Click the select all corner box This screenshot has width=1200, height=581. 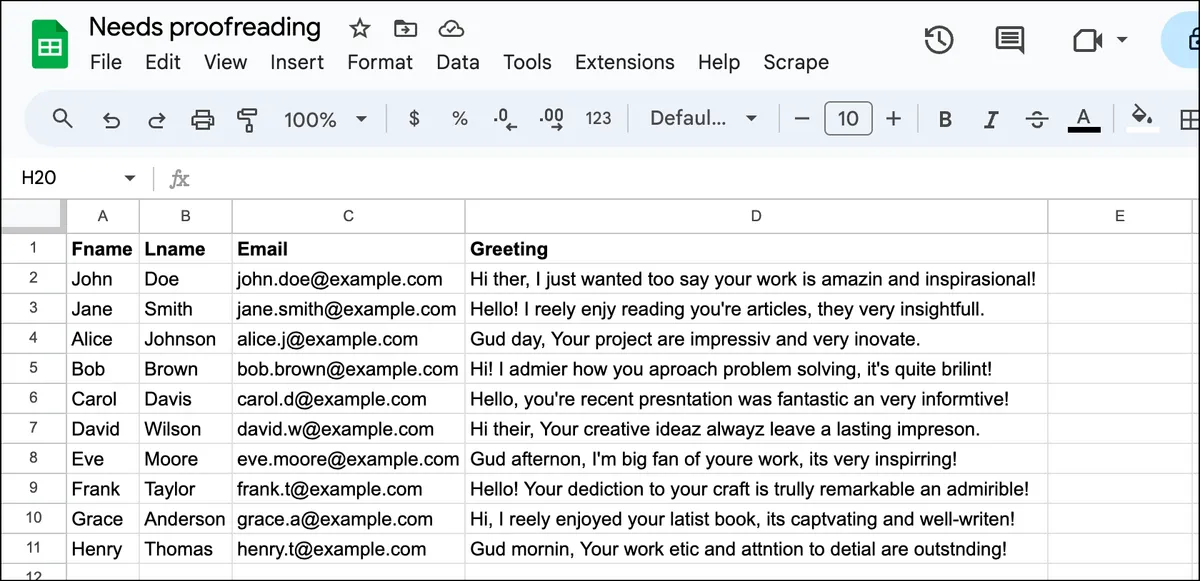tap(33, 216)
